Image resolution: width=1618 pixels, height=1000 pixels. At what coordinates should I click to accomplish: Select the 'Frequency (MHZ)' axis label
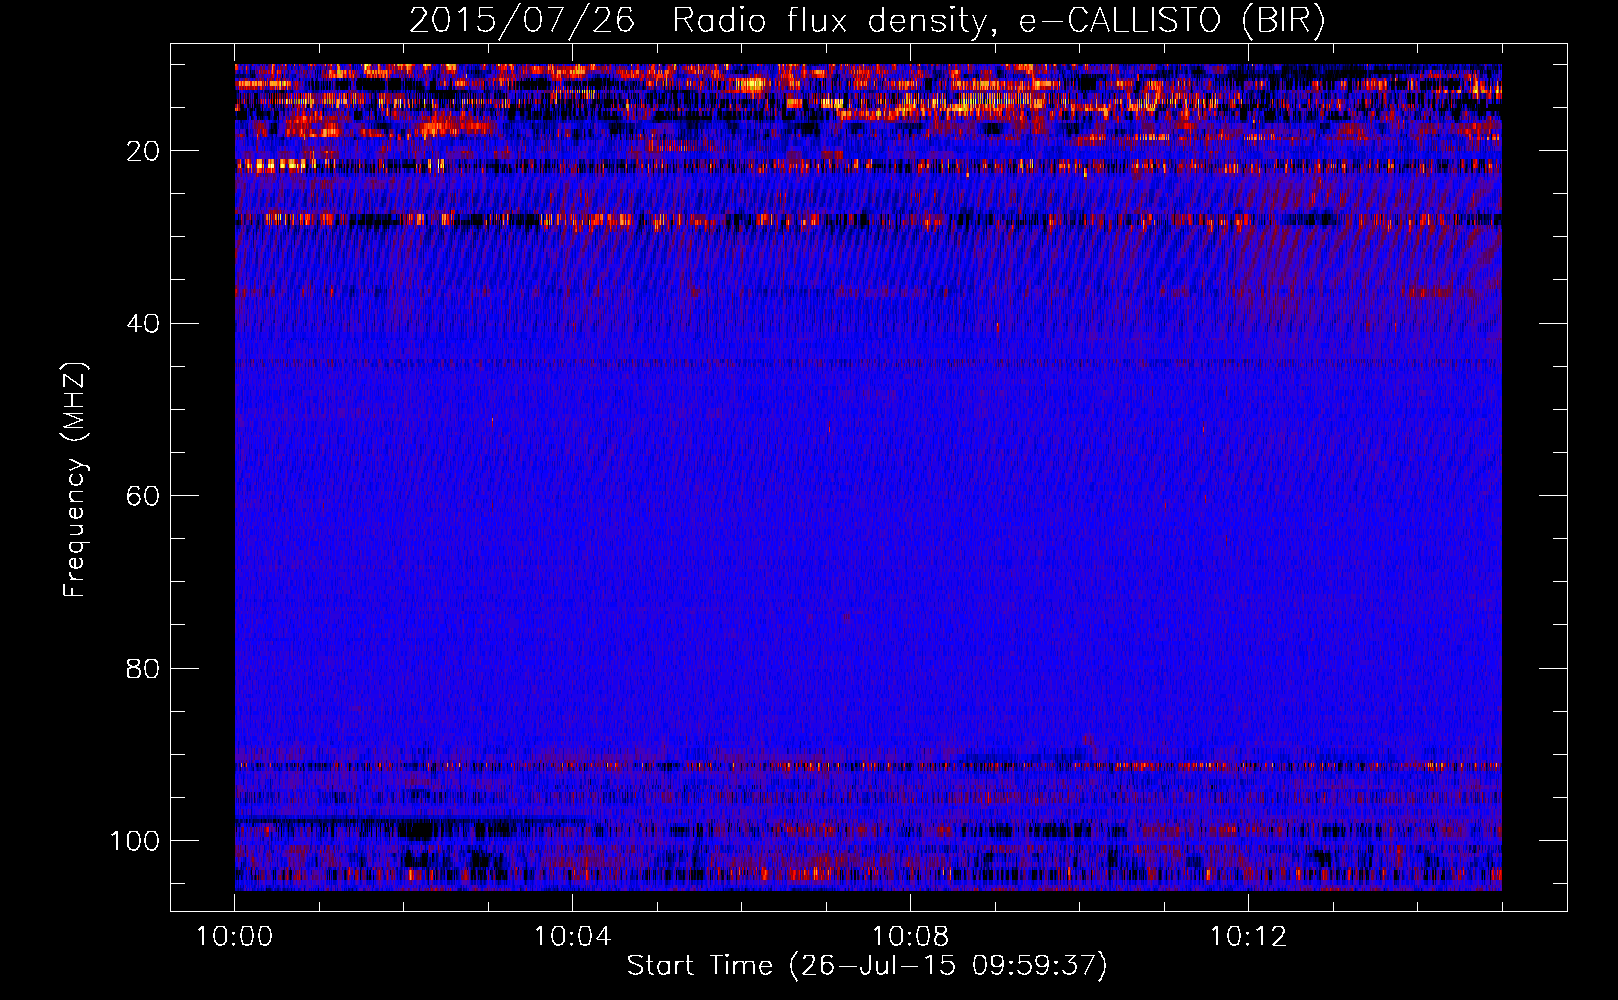point(75,480)
